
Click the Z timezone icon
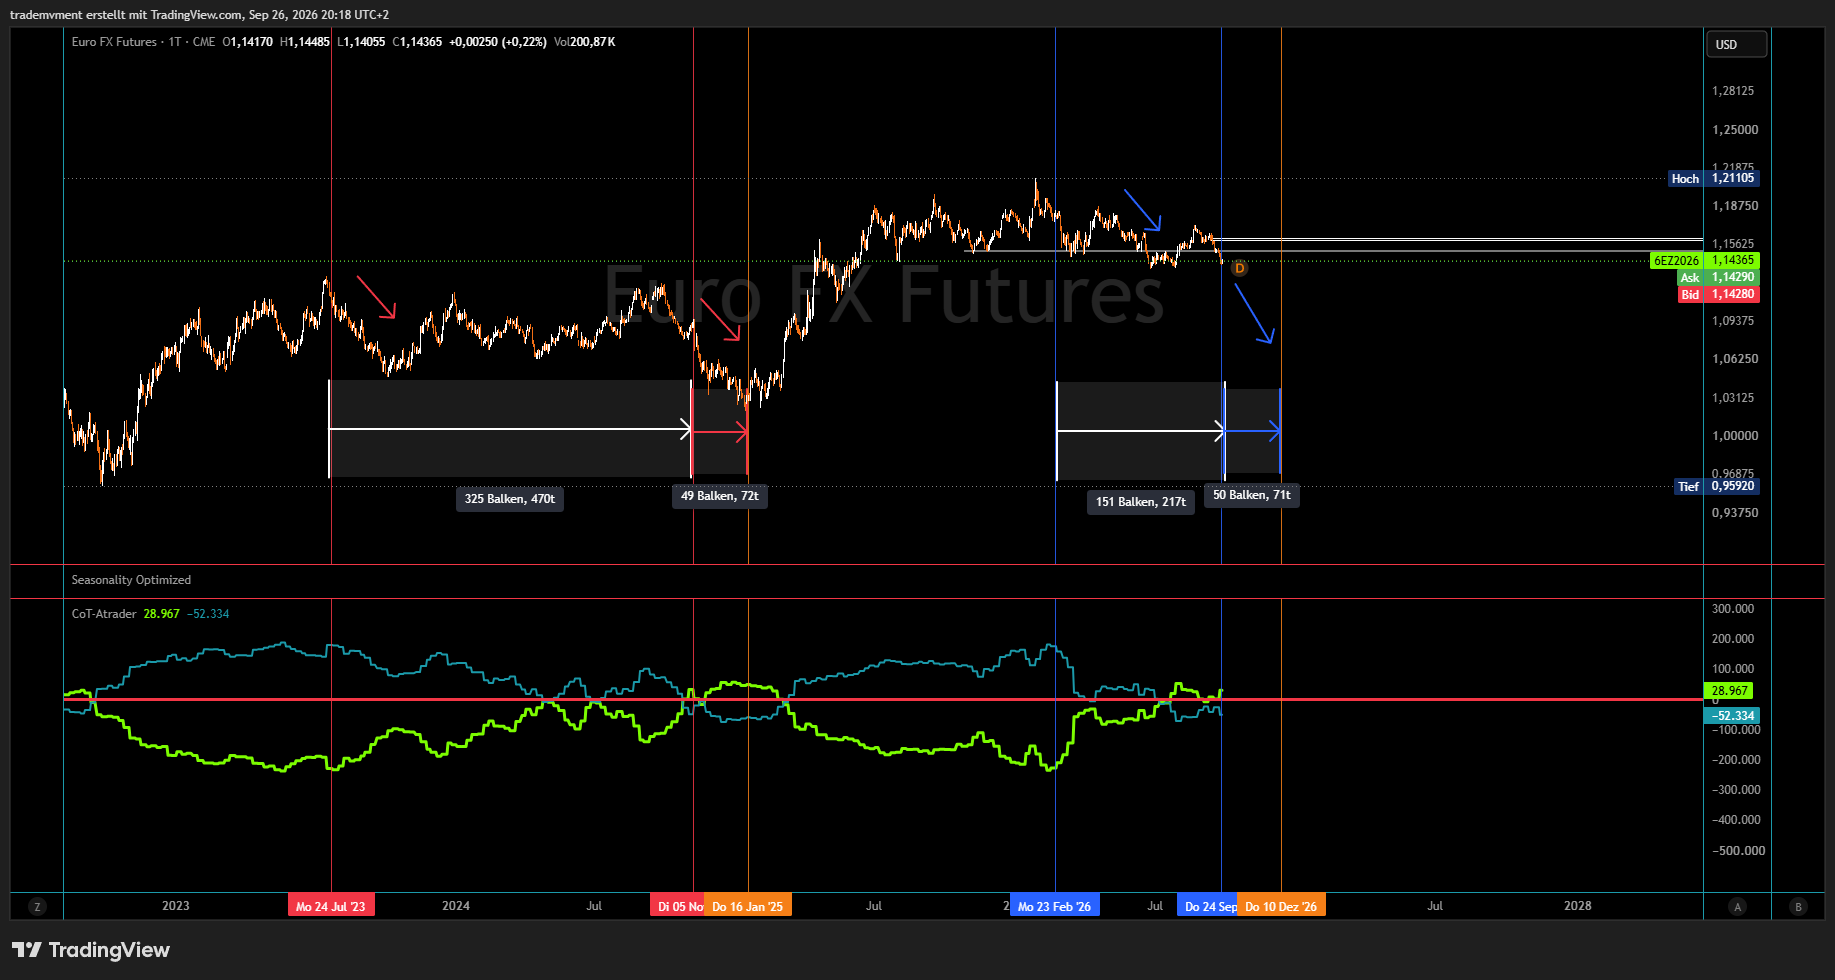point(37,906)
